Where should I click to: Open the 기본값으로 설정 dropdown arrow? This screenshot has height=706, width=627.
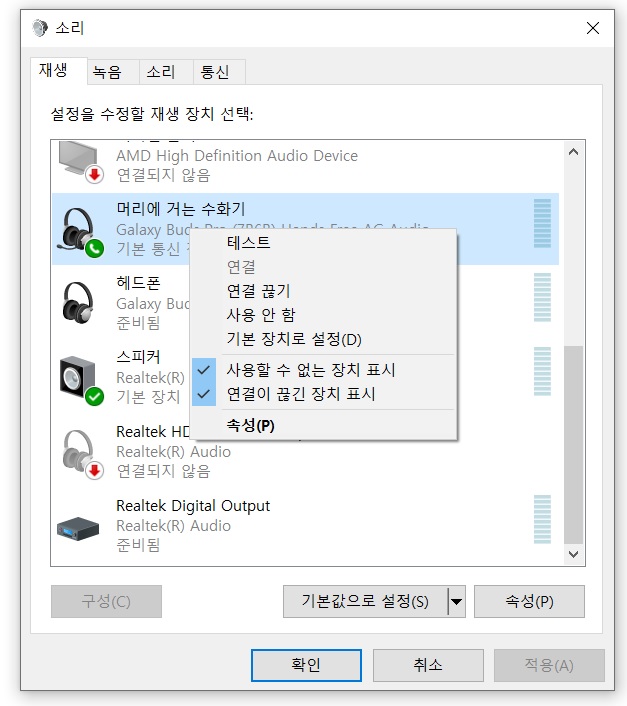pos(456,602)
